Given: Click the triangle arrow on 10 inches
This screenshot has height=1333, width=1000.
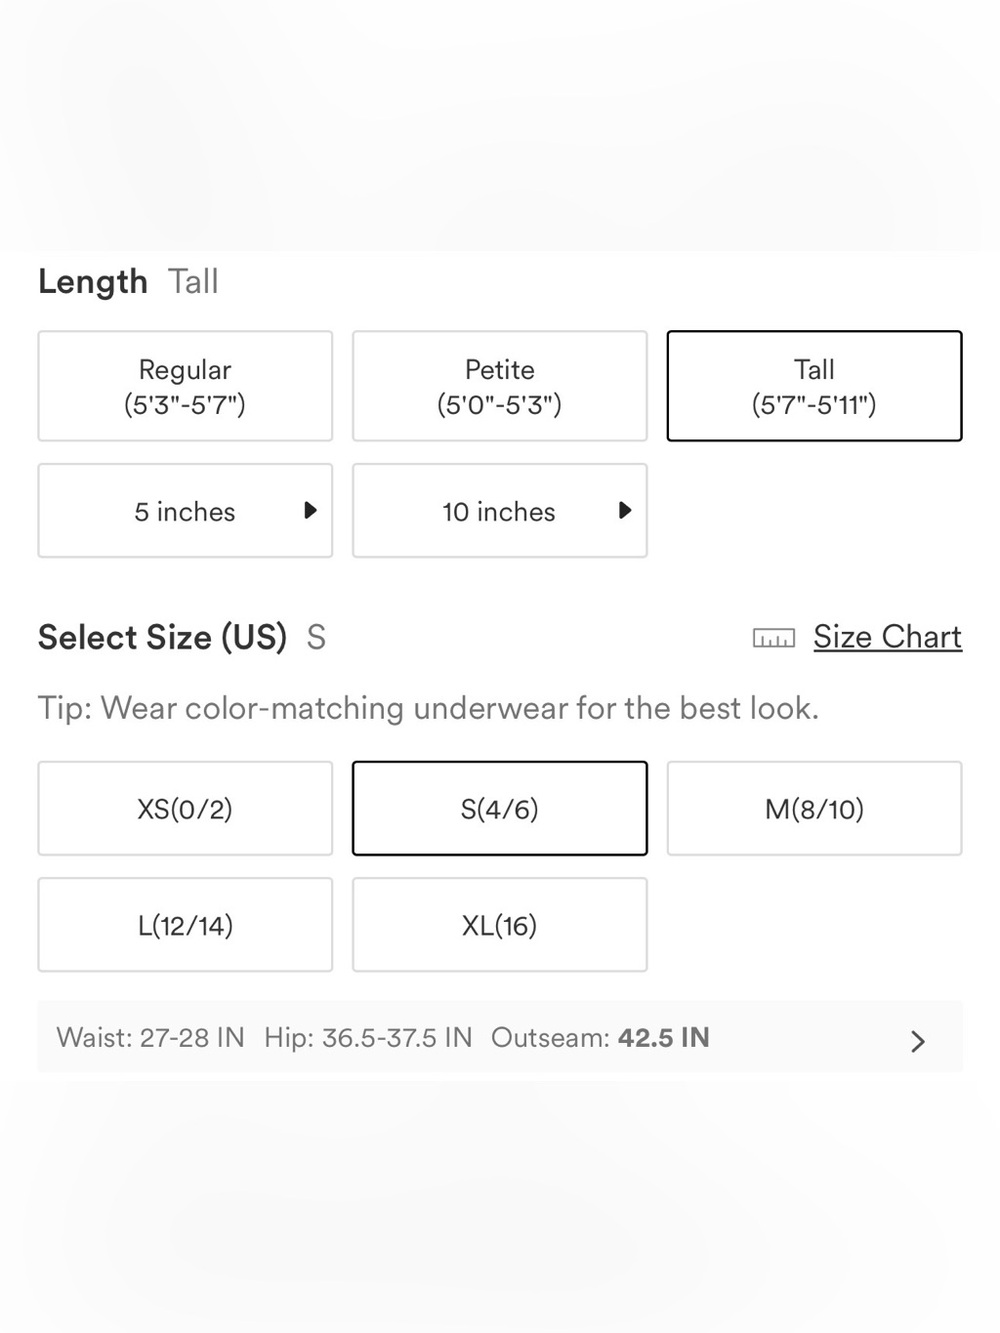Looking at the screenshot, I should click(x=625, y=510).
